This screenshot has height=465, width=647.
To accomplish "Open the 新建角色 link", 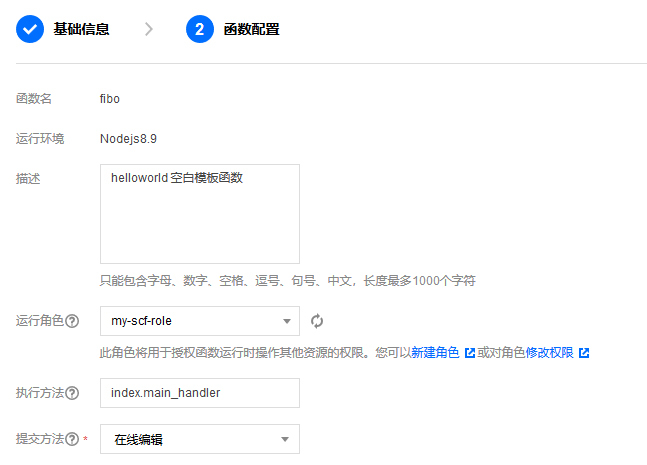I will click(x=435, y=353).
